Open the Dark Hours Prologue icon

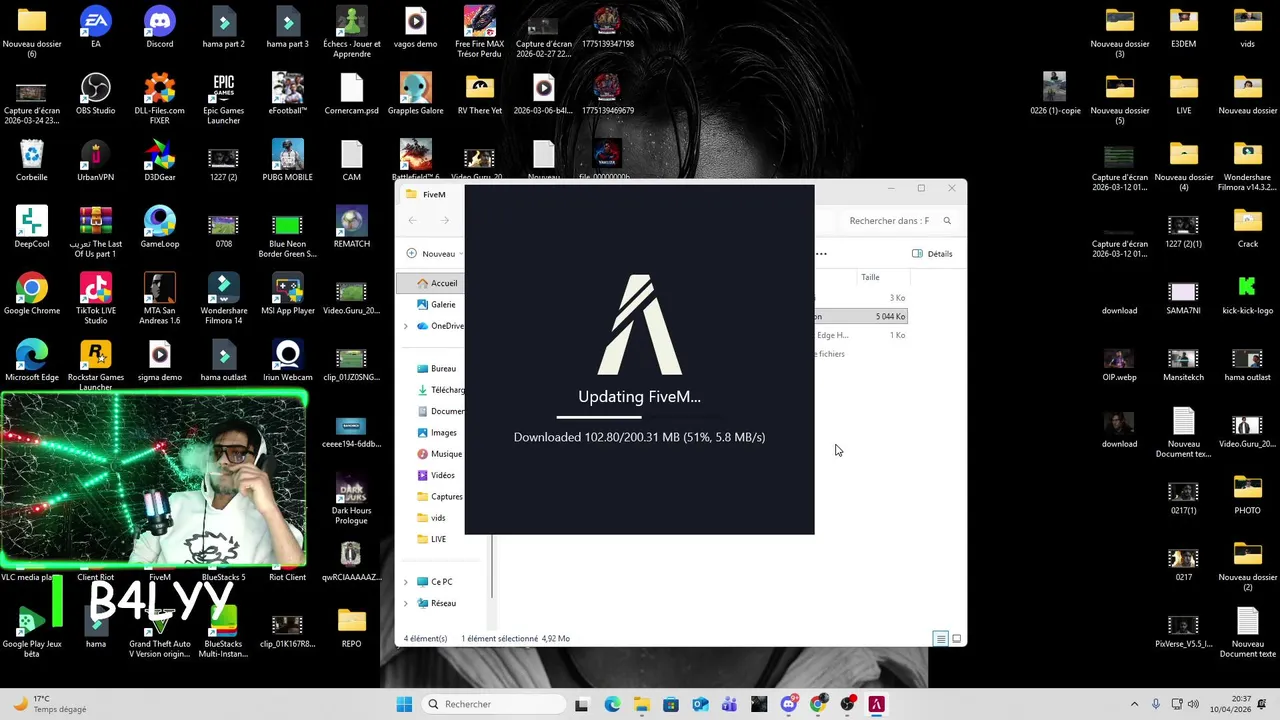352,499
